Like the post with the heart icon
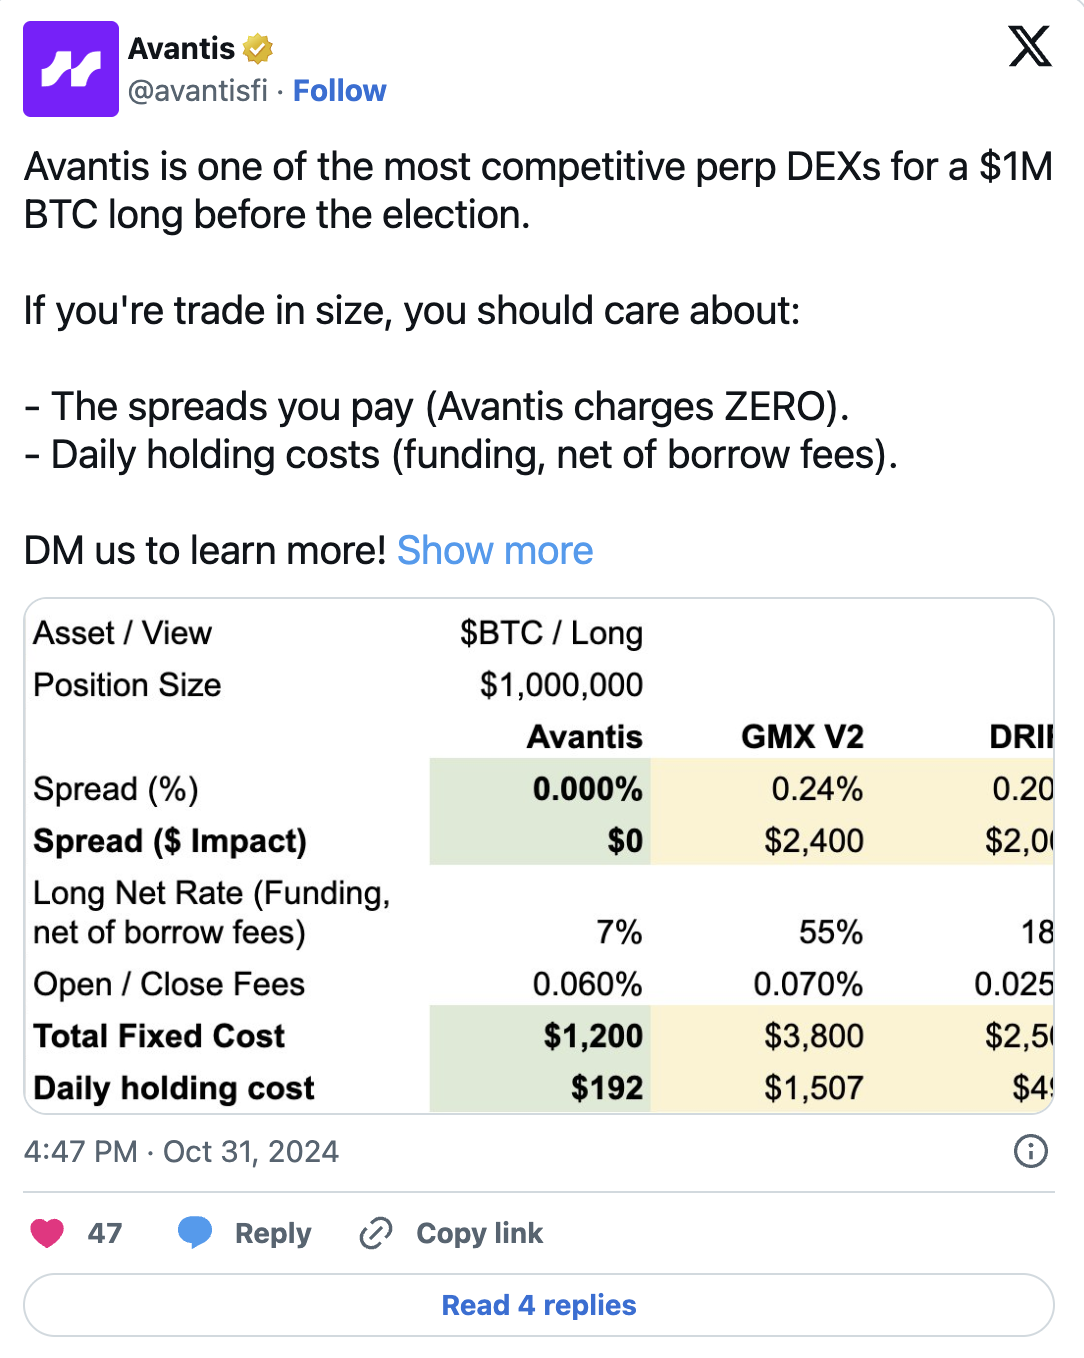The image size is (1084, 1358). tap(47, 1233)
